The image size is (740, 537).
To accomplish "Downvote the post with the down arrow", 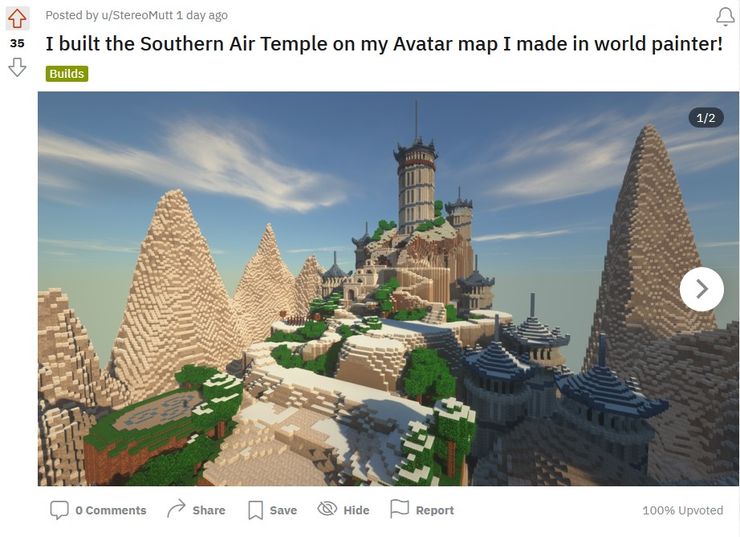I will coord(17,67).
